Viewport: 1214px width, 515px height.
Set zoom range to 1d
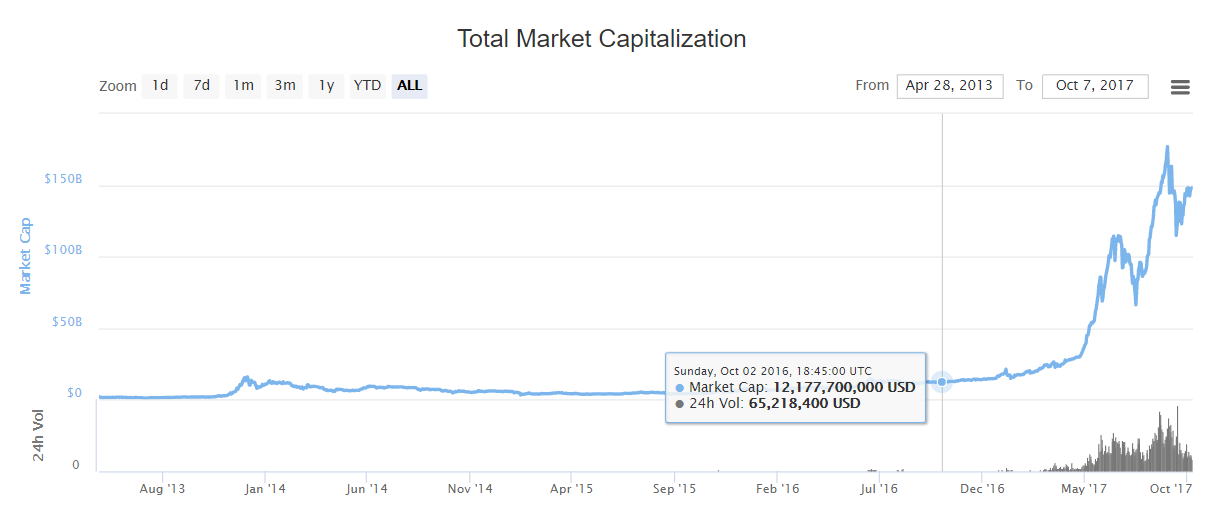pos(160,86)
